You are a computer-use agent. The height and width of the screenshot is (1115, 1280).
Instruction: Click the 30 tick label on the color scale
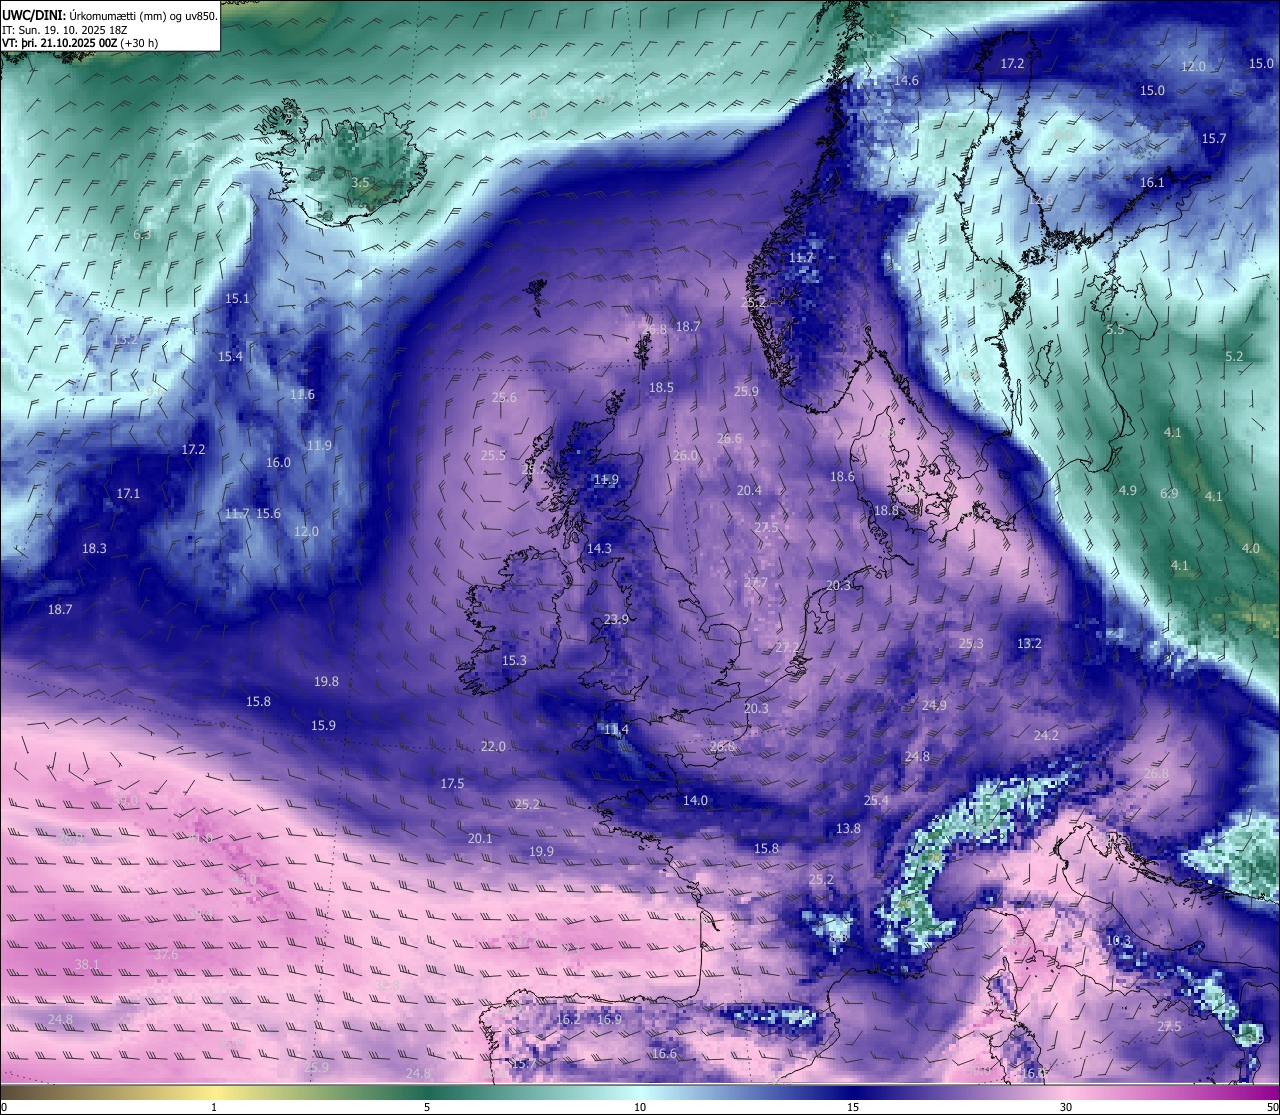coord(1066,1107)
